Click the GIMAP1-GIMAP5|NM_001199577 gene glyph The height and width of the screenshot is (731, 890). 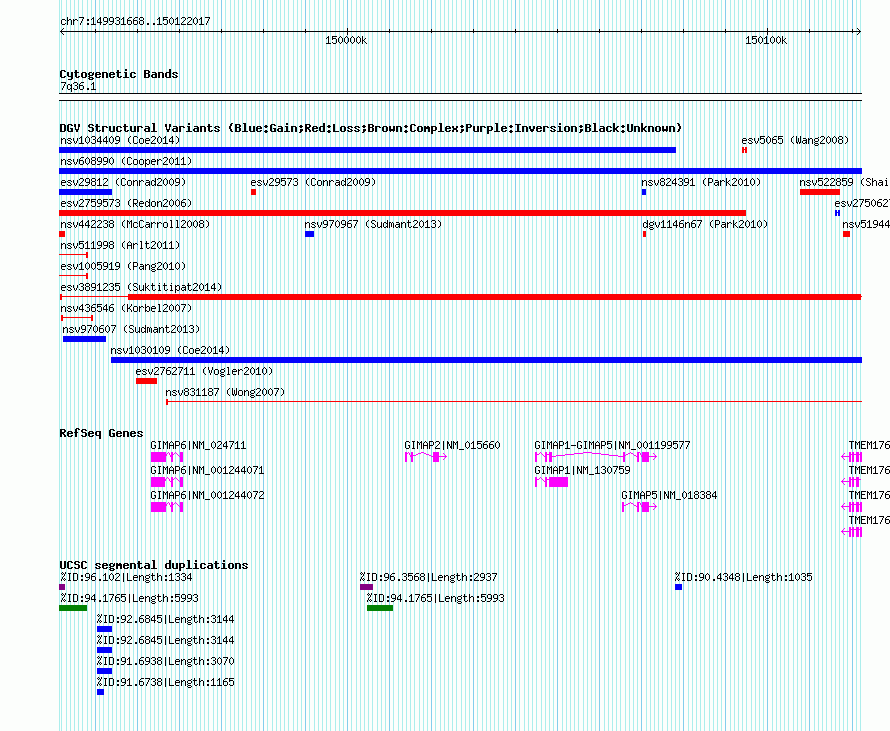click(x=596, y=457)
